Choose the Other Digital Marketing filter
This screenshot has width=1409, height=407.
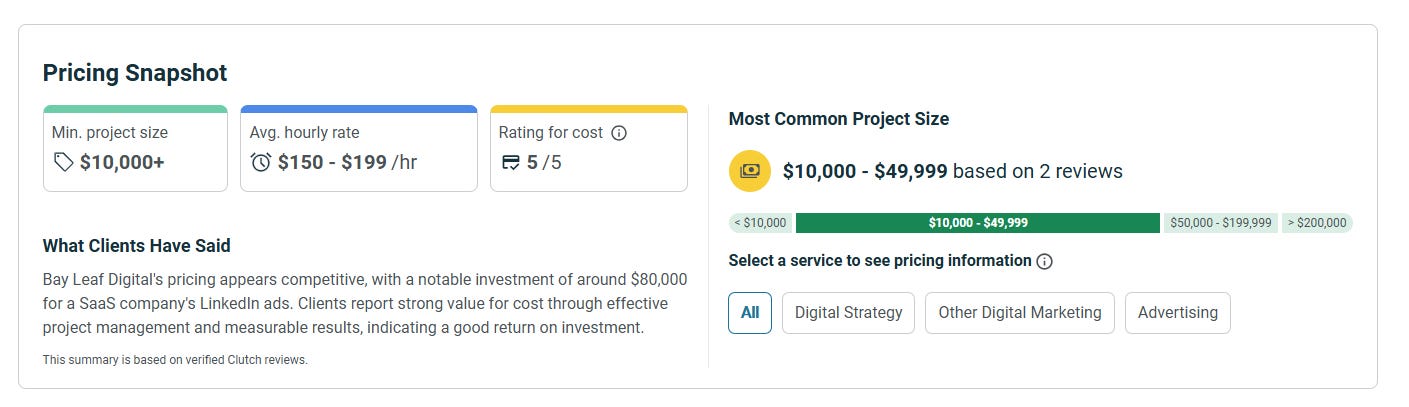tap(1019, 313)
